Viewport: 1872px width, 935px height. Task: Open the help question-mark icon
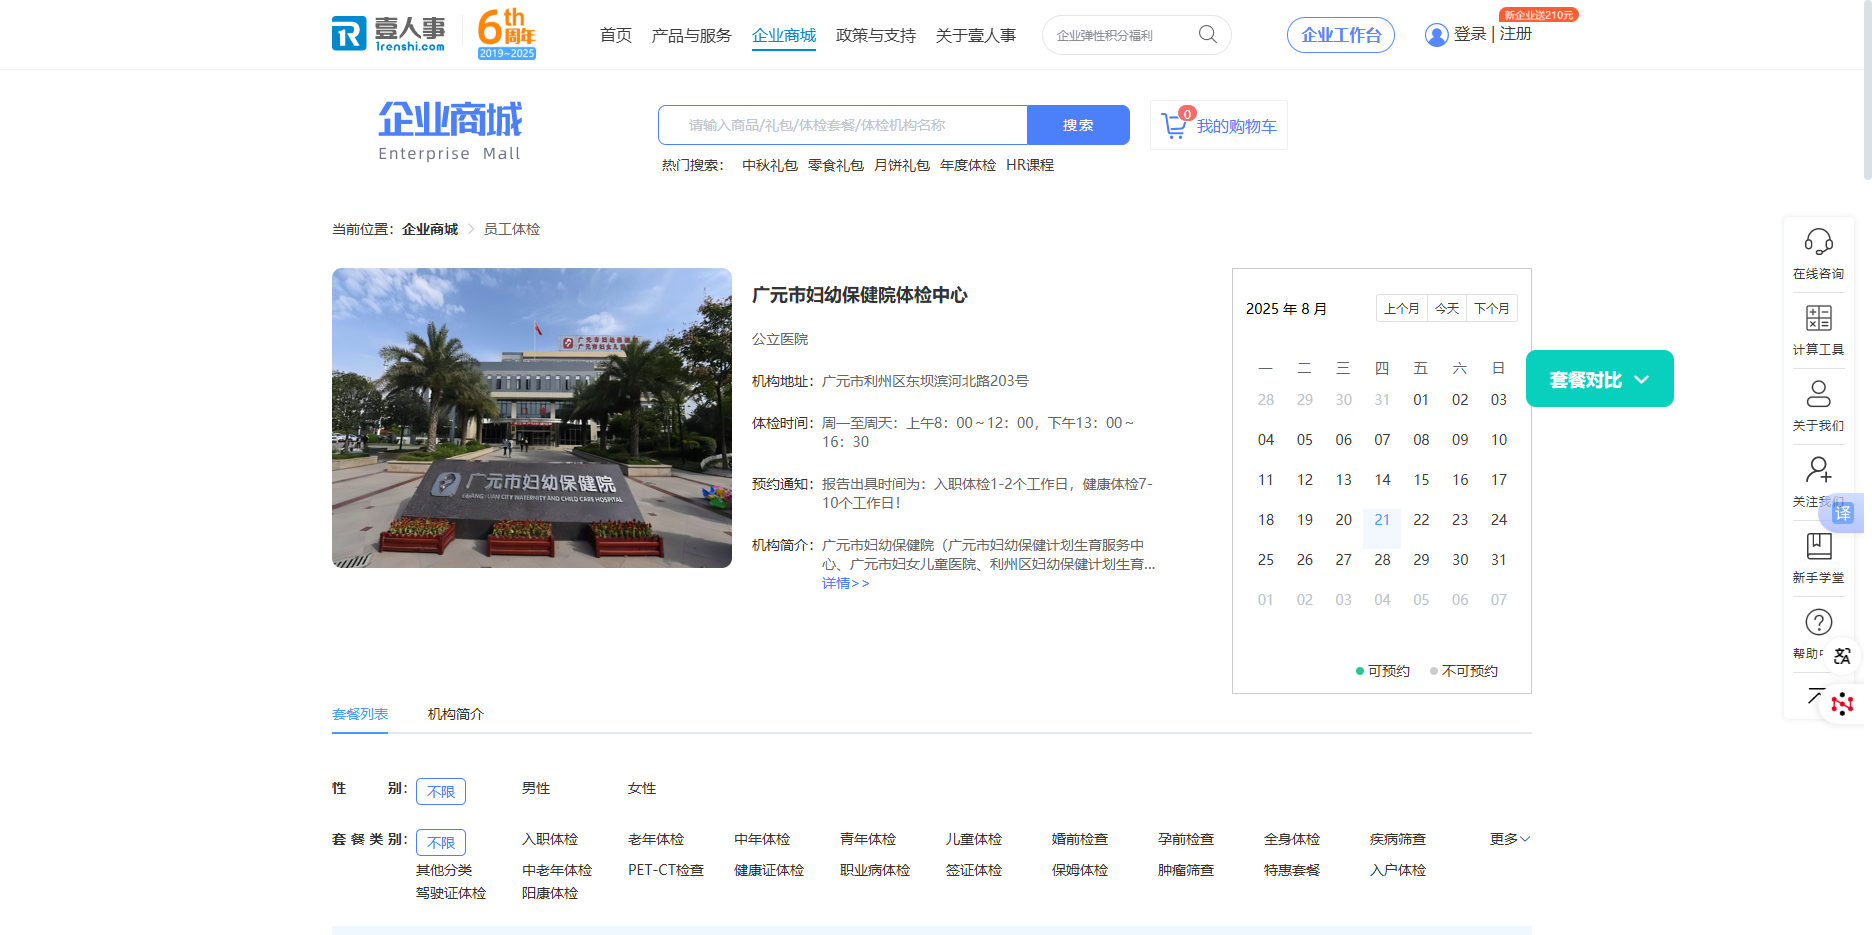[1818, 622]
